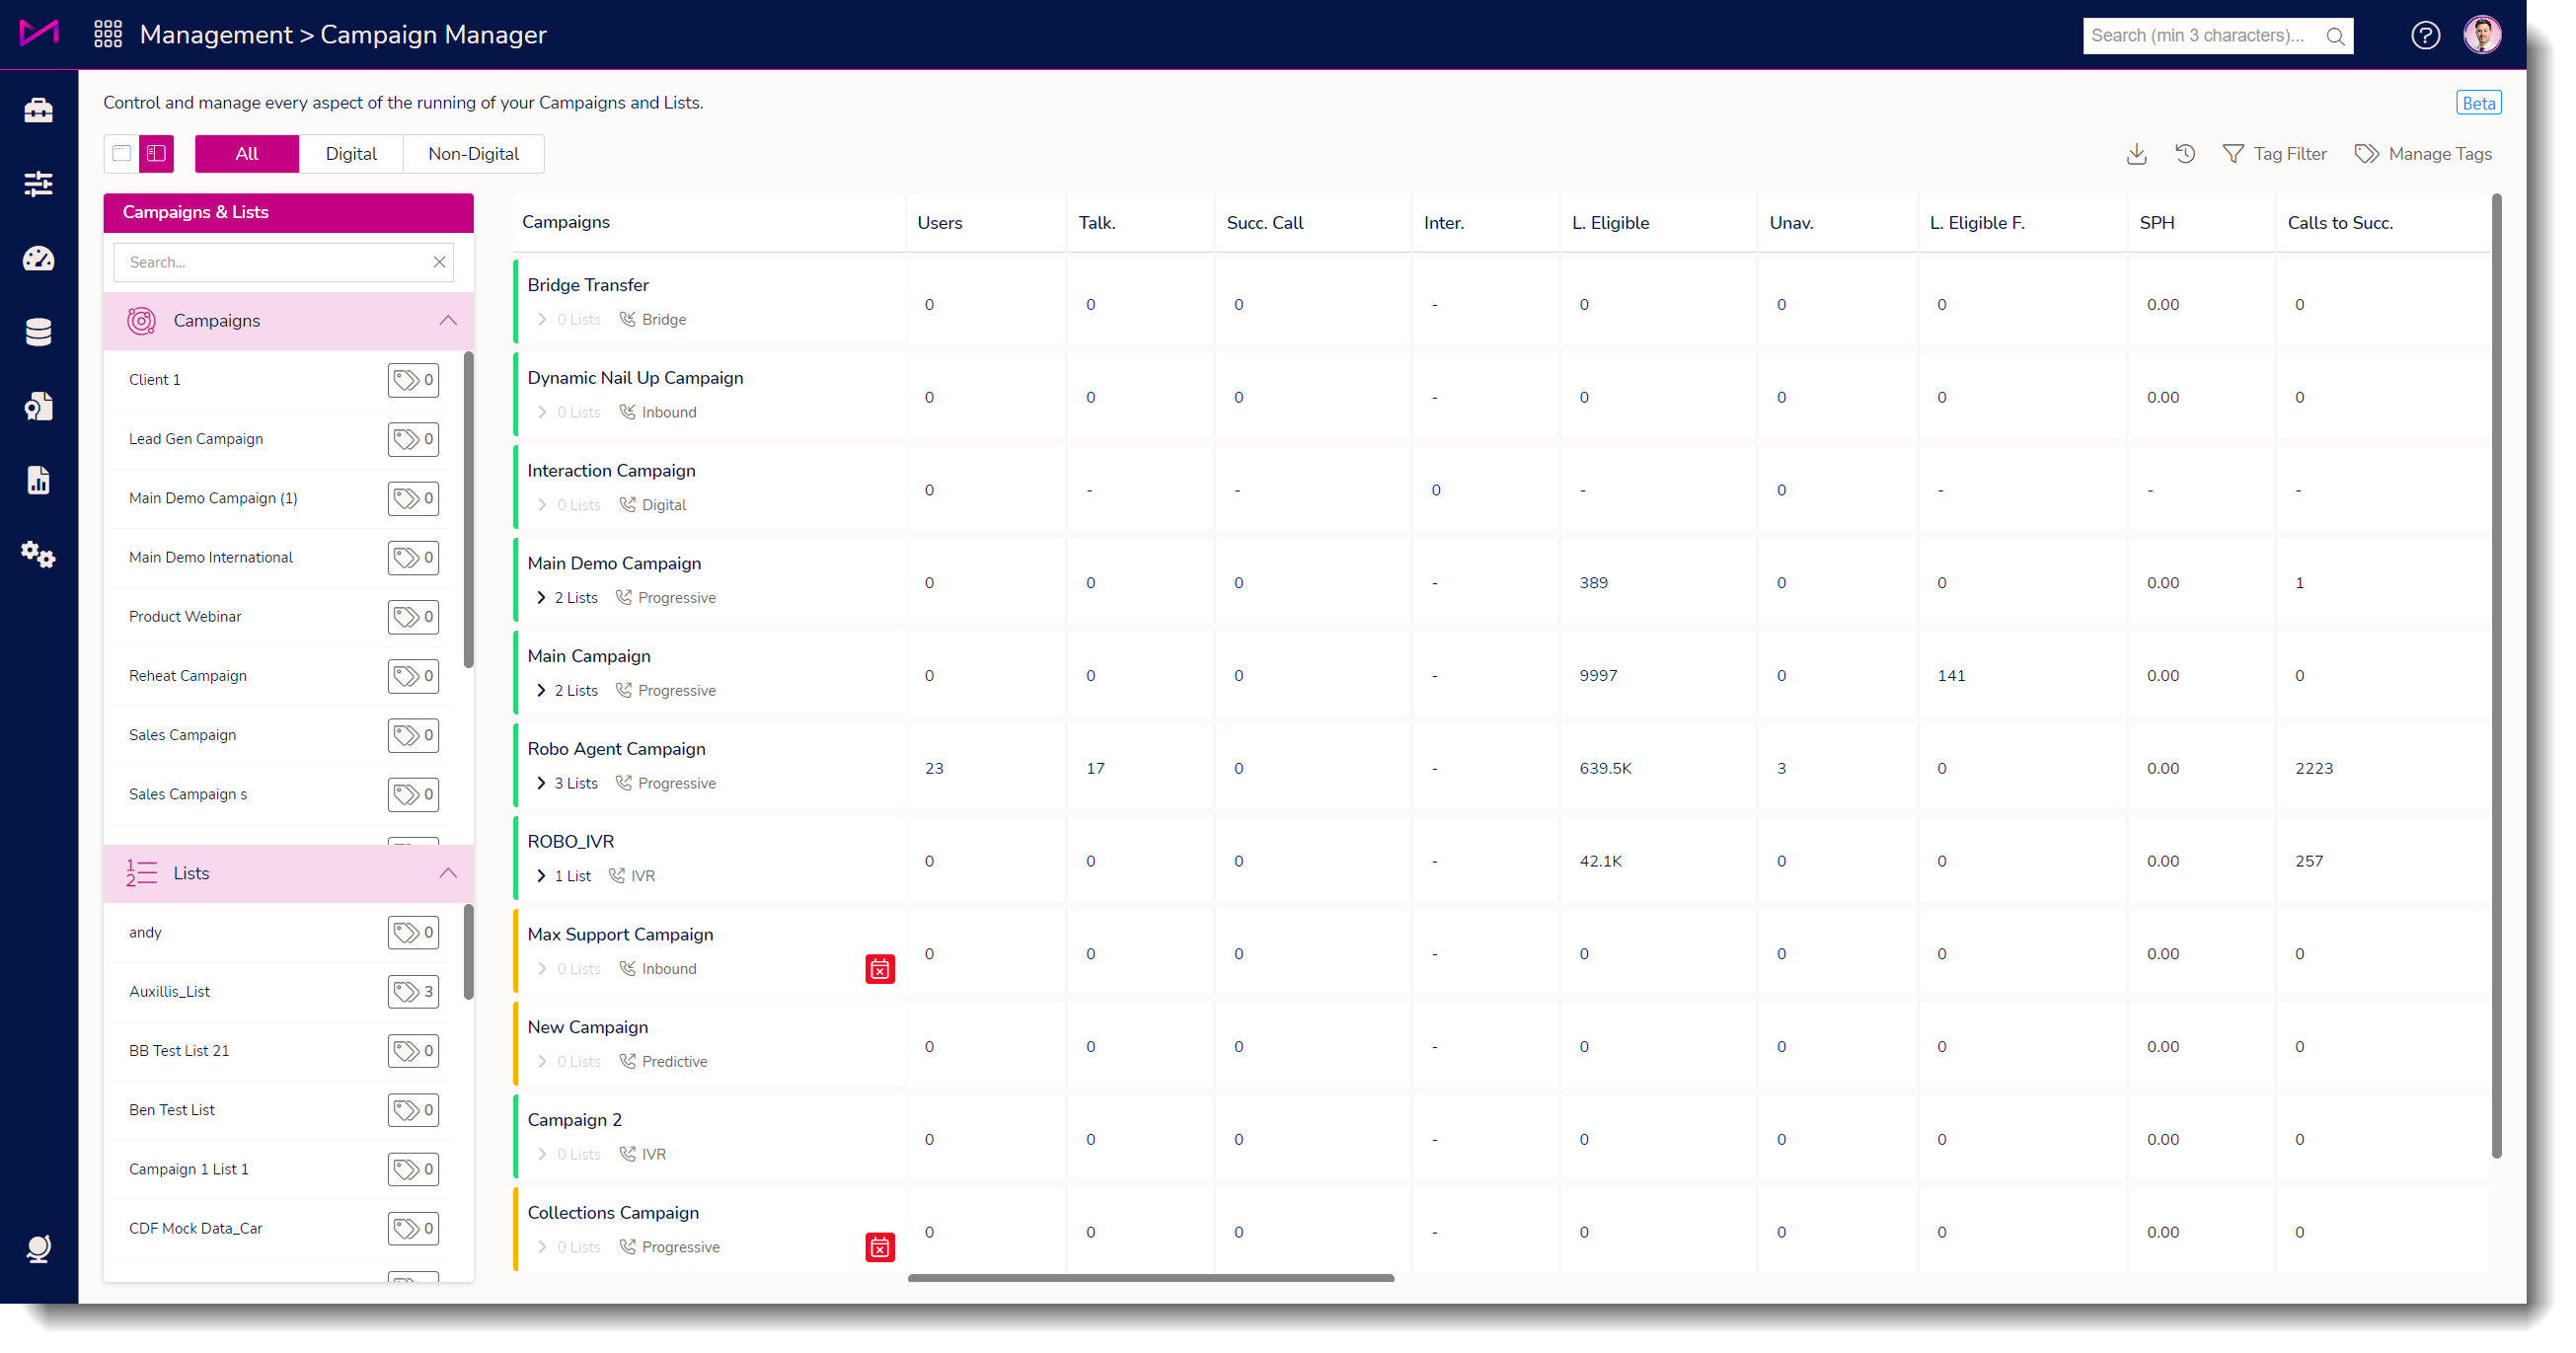
Task: Switch to the full-width layout view toggle
Action: coord(122,154)
